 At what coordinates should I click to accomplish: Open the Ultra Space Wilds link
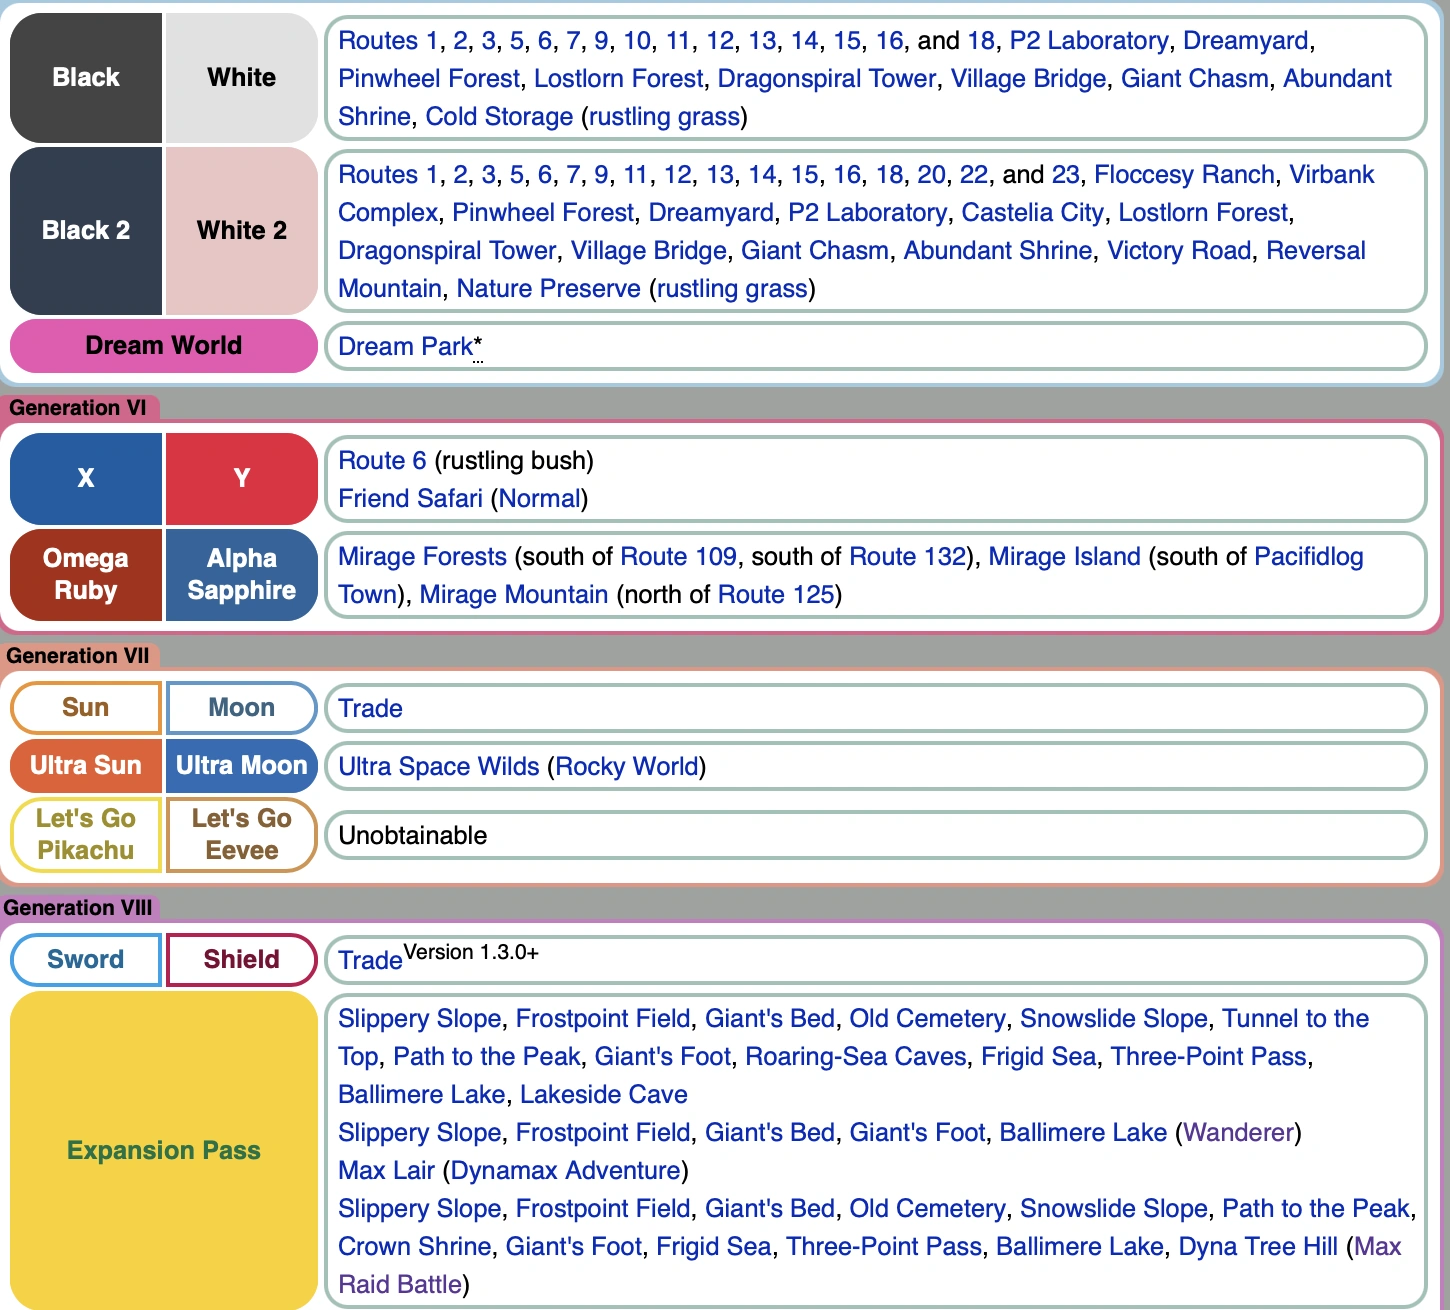click(x=438, y=767)
